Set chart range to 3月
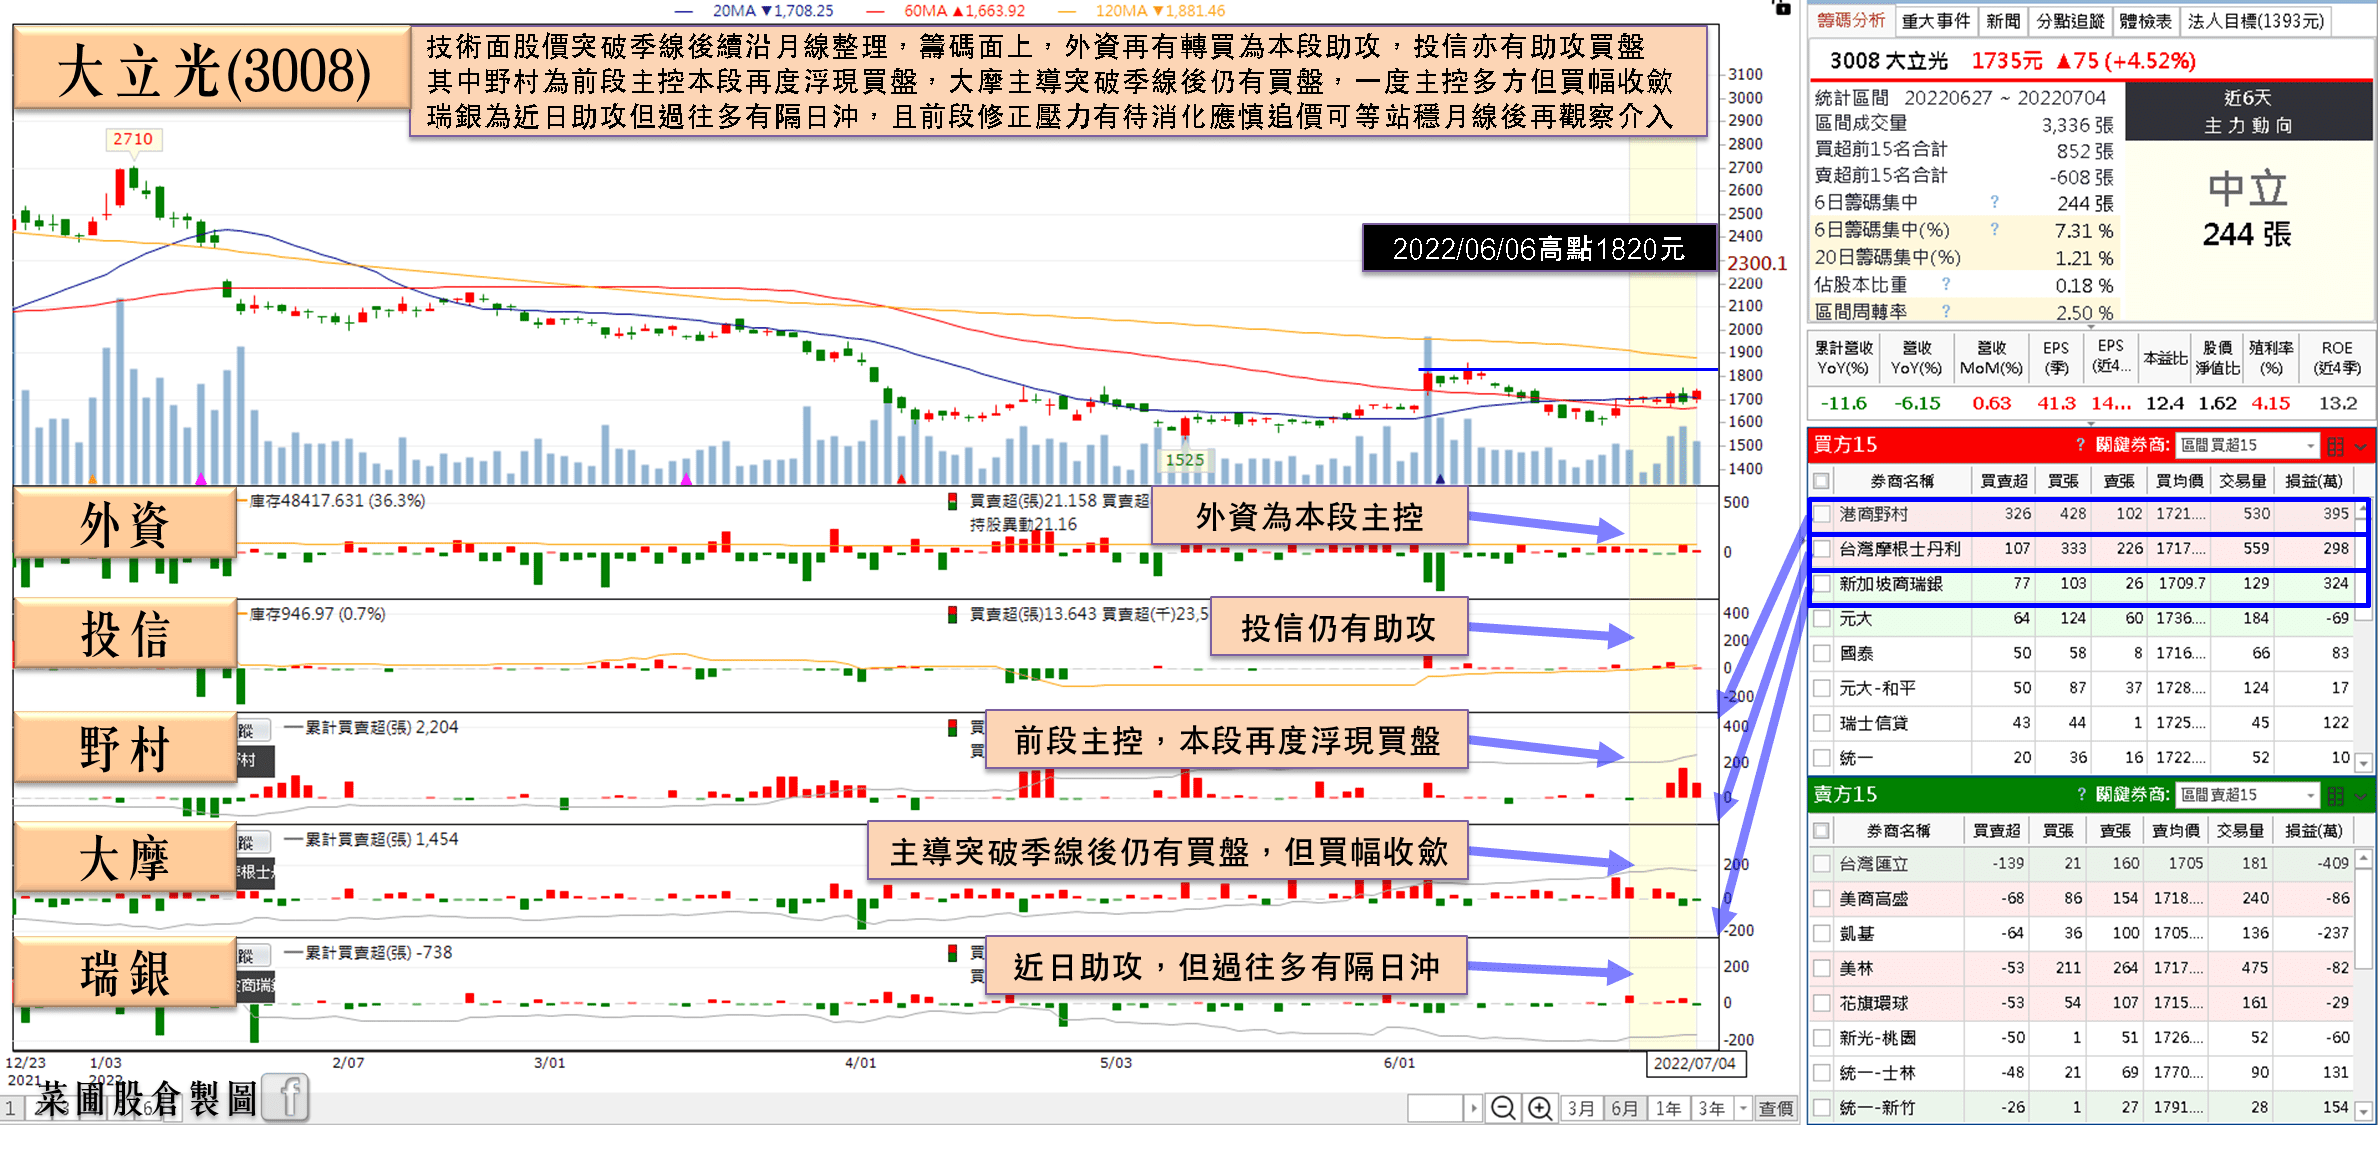The image size is (2378, 1152). pyautogui.click(x=1581, y=1108)
